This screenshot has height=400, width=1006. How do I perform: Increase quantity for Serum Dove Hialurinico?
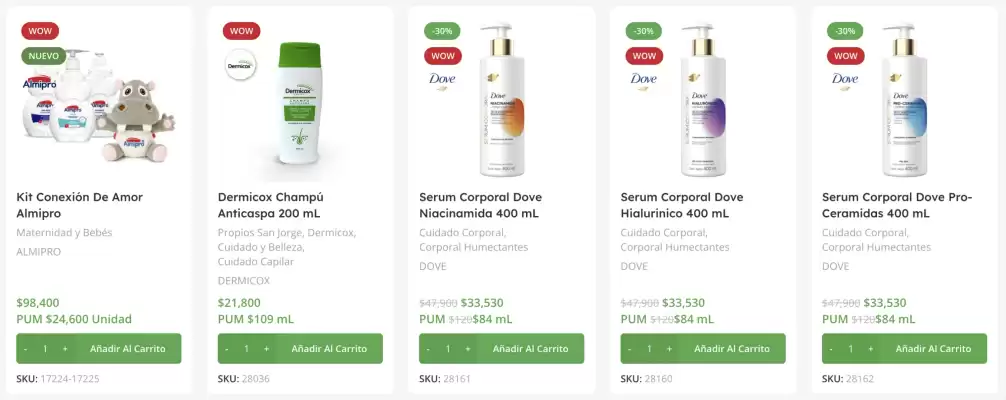pyautogui.click(x=669, y=349)
